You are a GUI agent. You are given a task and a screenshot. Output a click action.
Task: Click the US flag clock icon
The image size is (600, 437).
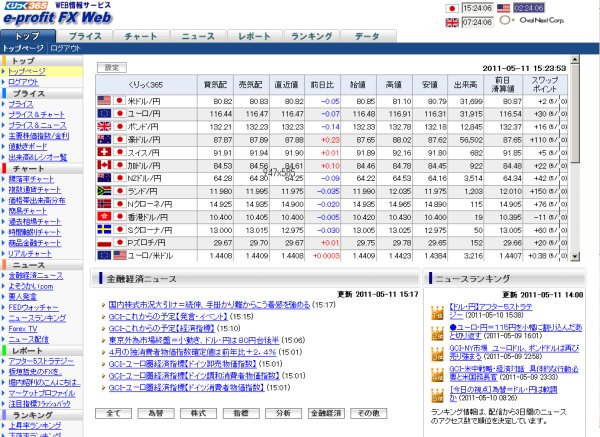pos(503,8)
